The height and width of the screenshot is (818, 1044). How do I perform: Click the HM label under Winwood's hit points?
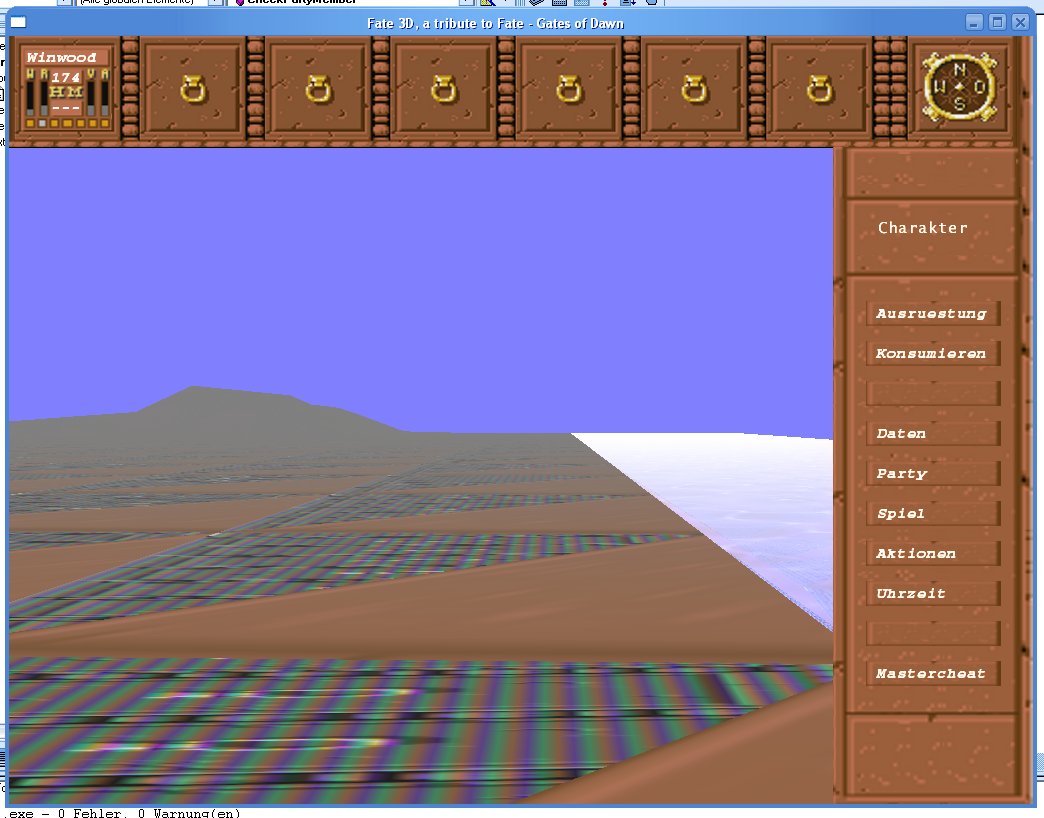click(x=66, y=92)
